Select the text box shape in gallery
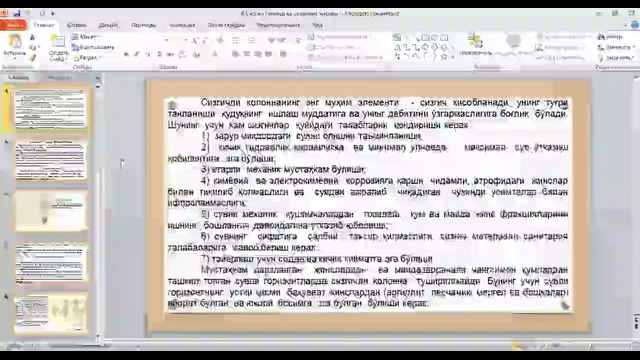The width and height of the screenshot is (640, 360). tap(397, 38)
